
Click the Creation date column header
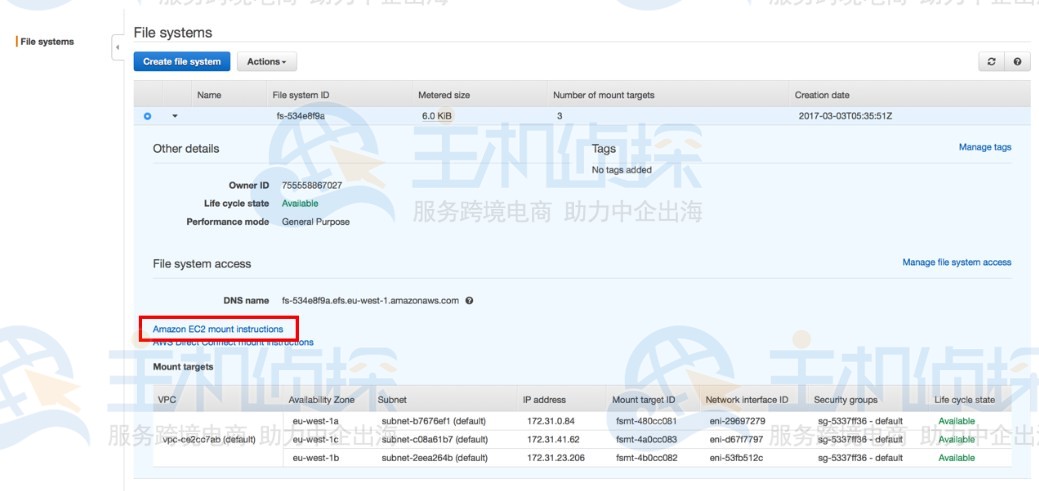click(822, 95)
